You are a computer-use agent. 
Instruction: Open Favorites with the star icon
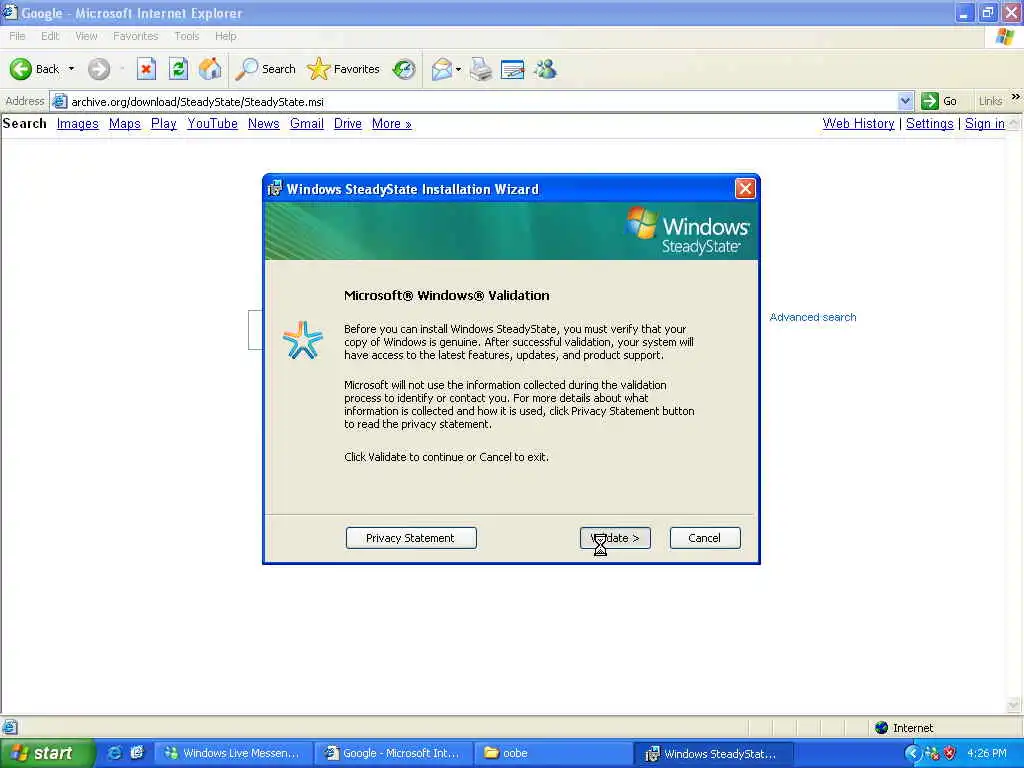(319, 69)
